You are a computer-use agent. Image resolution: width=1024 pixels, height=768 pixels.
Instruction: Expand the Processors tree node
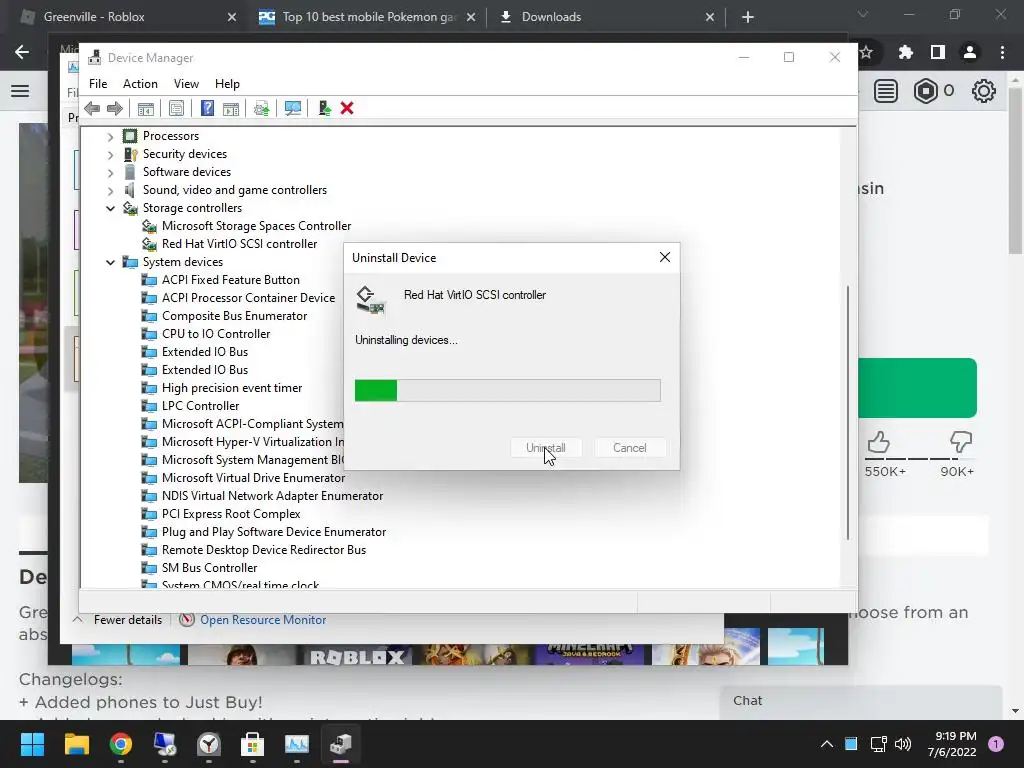[110, 136]
